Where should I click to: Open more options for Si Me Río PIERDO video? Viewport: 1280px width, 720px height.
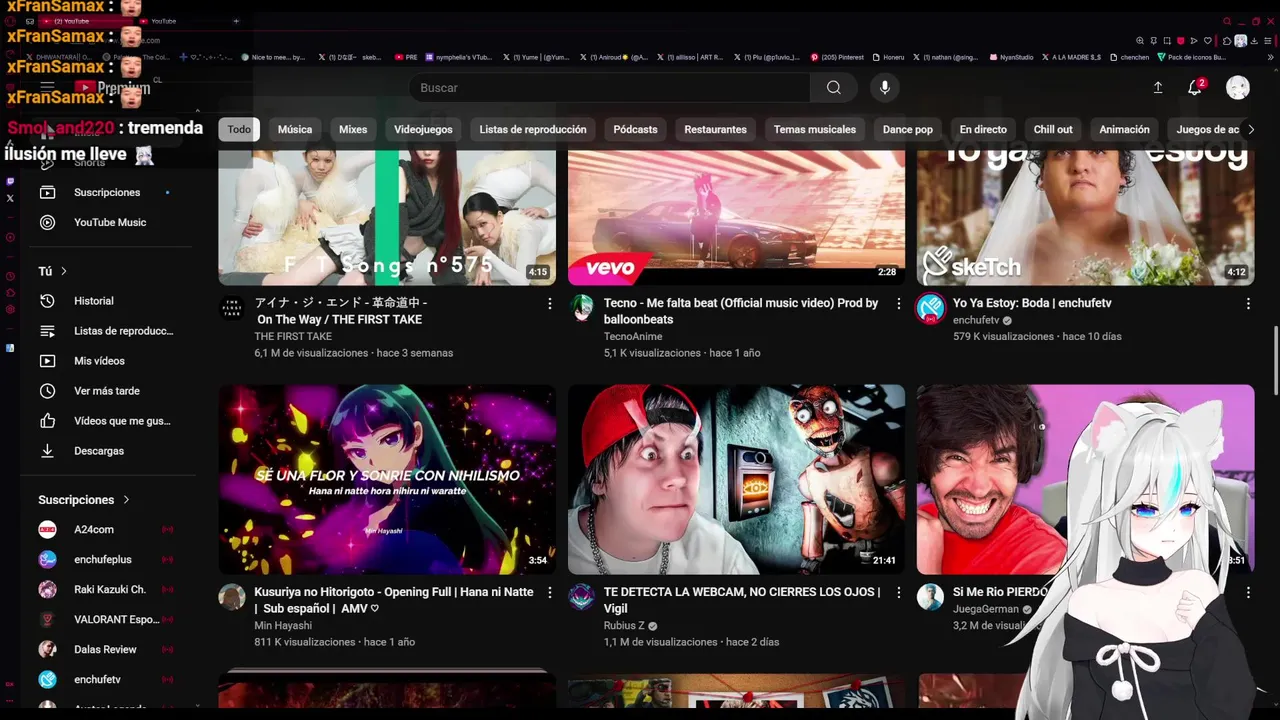tap(1248, 592)
